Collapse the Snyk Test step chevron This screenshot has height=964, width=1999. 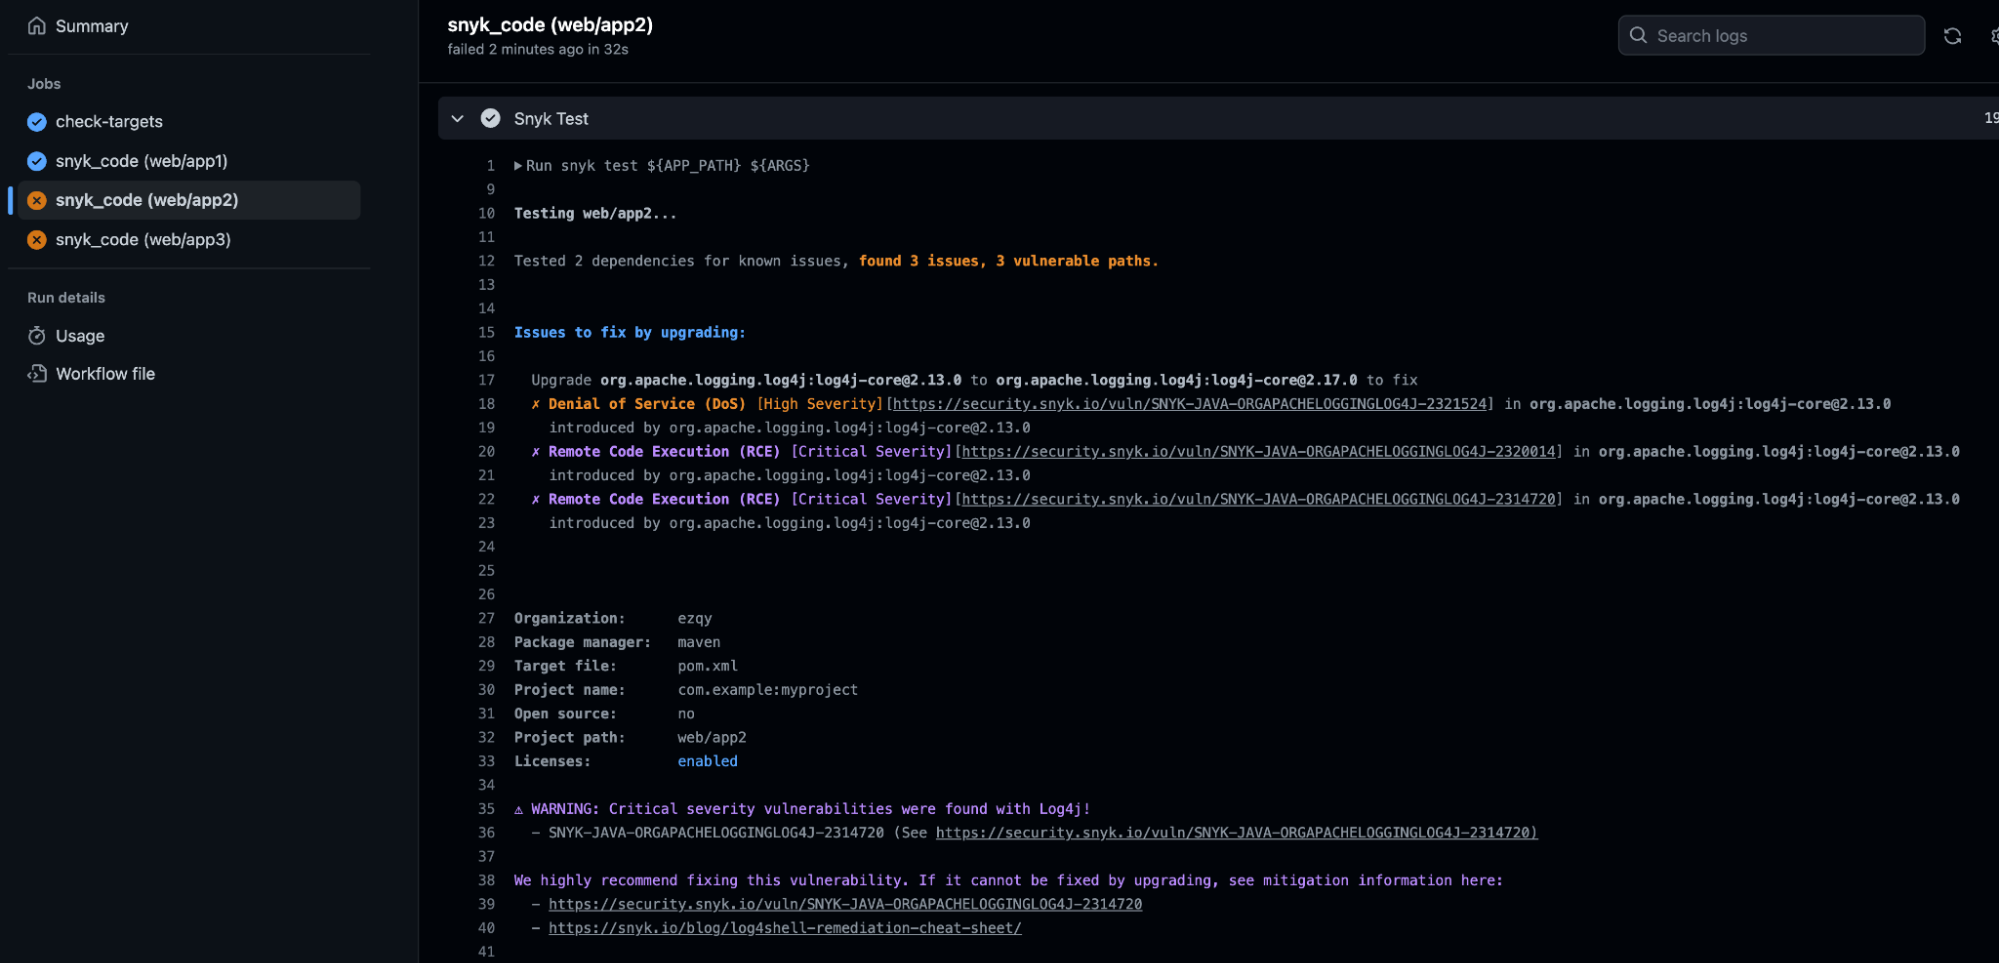[457, 118]
